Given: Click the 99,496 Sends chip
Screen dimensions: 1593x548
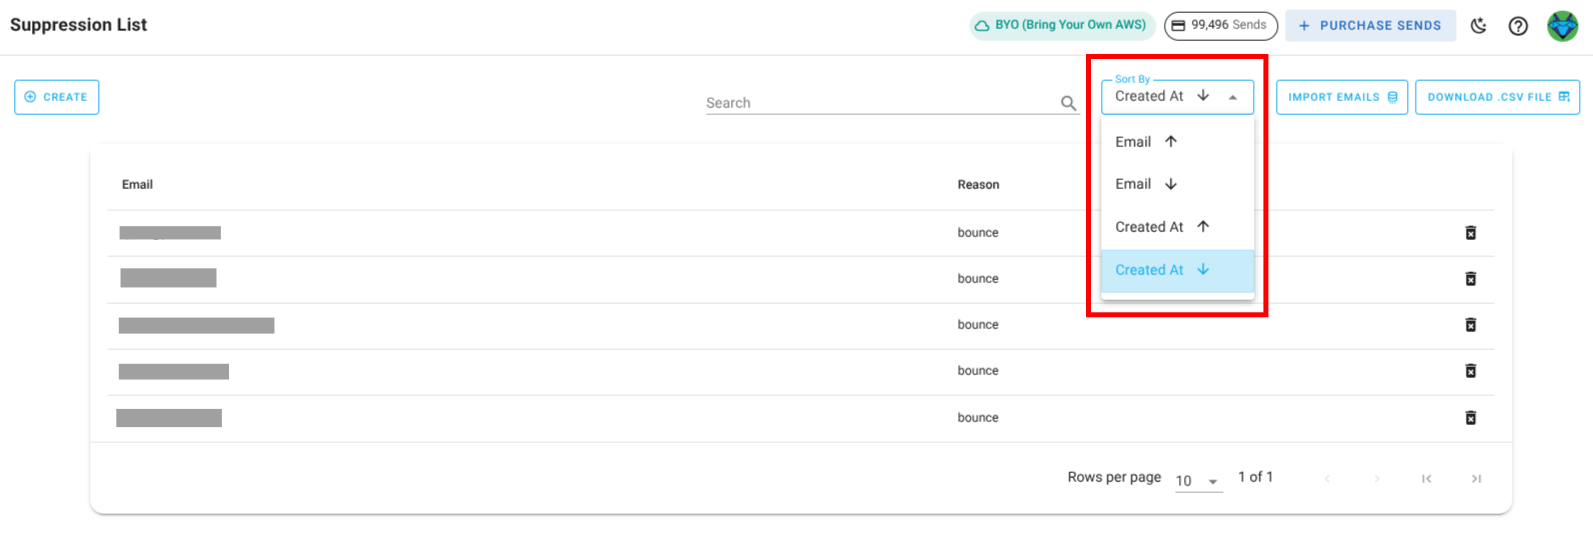Looking at the screenshot, I should pos(1220,25).
